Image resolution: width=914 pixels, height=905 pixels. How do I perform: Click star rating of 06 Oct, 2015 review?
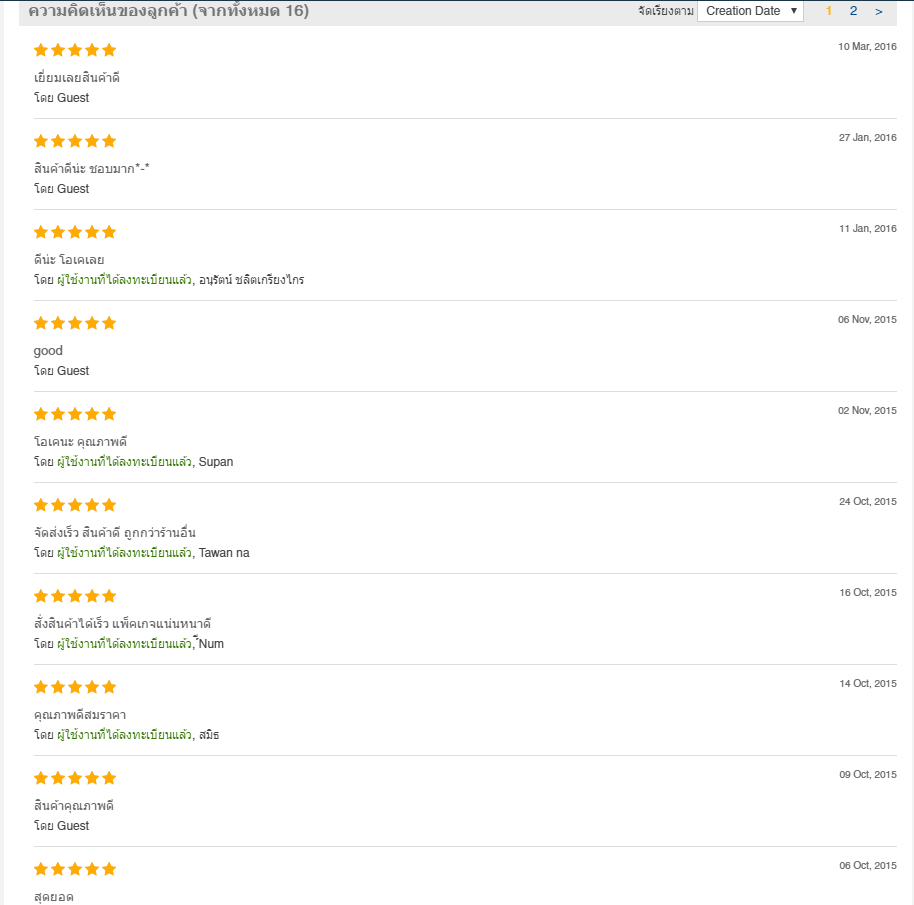(x=75, y=869)
